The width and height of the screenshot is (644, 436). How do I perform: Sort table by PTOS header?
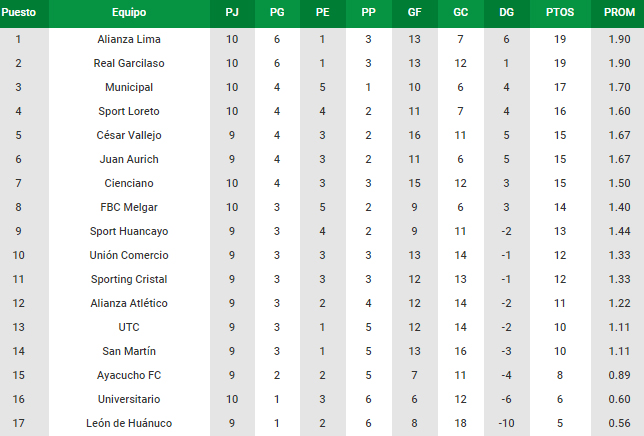coord(560,12)
